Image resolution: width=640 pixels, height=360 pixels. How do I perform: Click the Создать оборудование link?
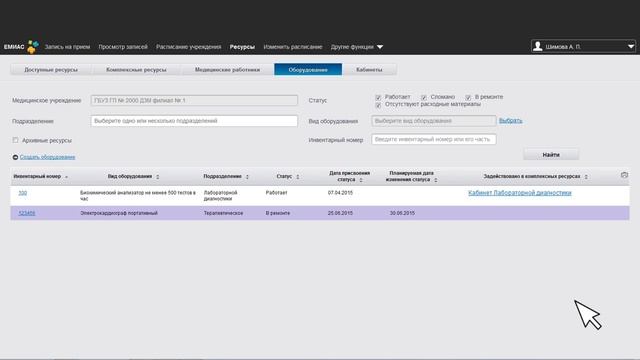pyautogui.click(x=47, y=157)
